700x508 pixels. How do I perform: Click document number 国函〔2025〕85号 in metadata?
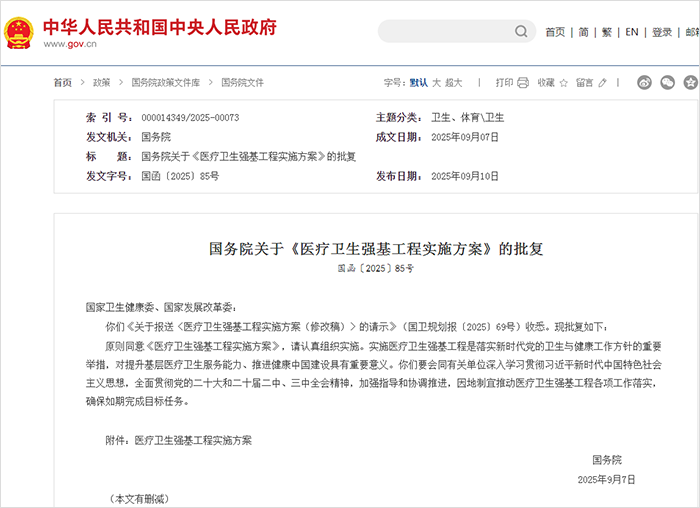pos(180,176)
